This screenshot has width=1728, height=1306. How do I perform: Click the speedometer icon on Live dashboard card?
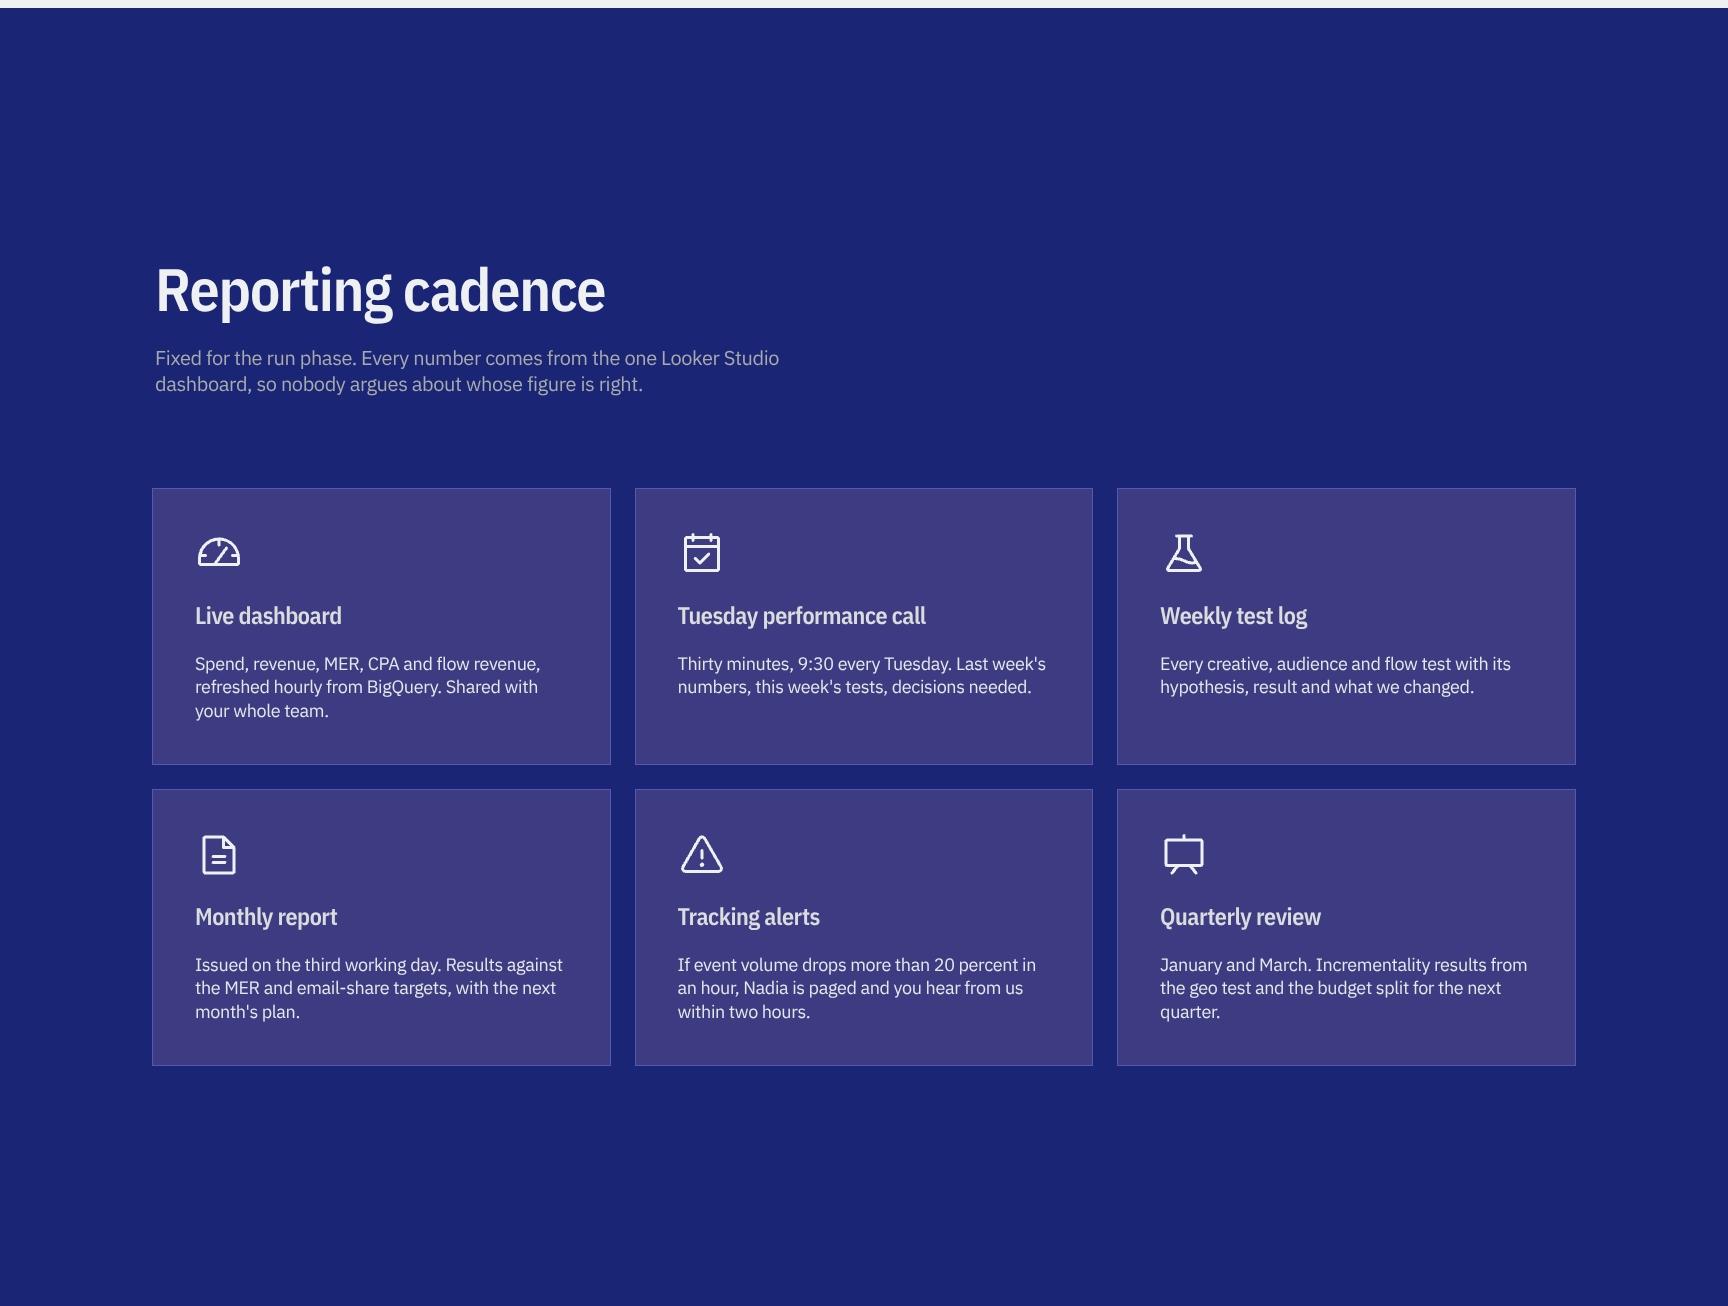219,553
